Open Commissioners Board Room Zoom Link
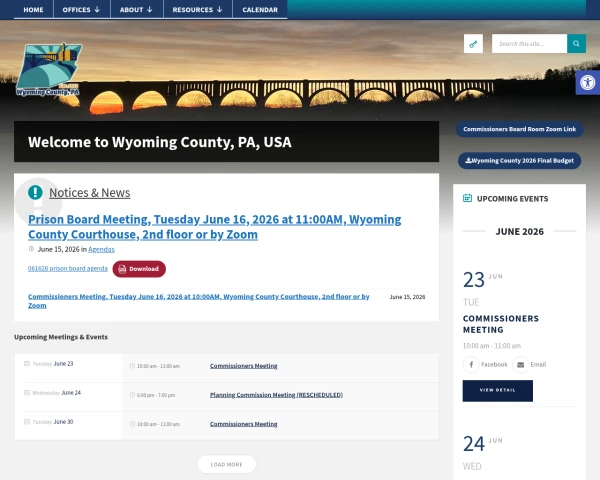This screenshot has width=600, height=480. pos(519,129)
